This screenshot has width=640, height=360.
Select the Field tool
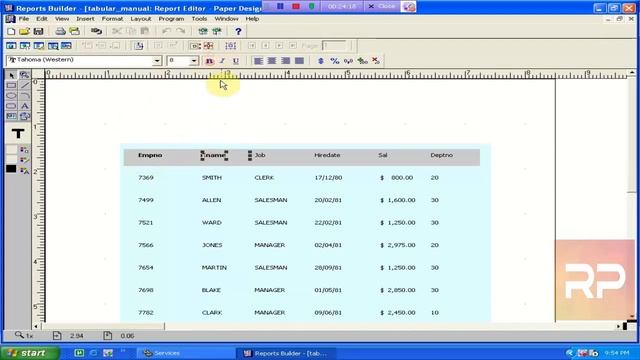(11, 116)
